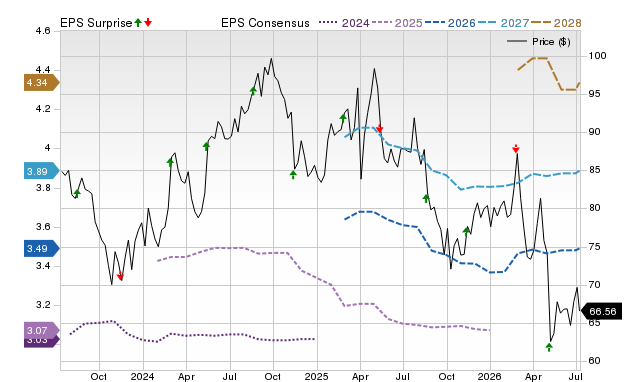Click the Oct label just before 2026
This screenshot has width=640, height=382.
pos(447,376)
